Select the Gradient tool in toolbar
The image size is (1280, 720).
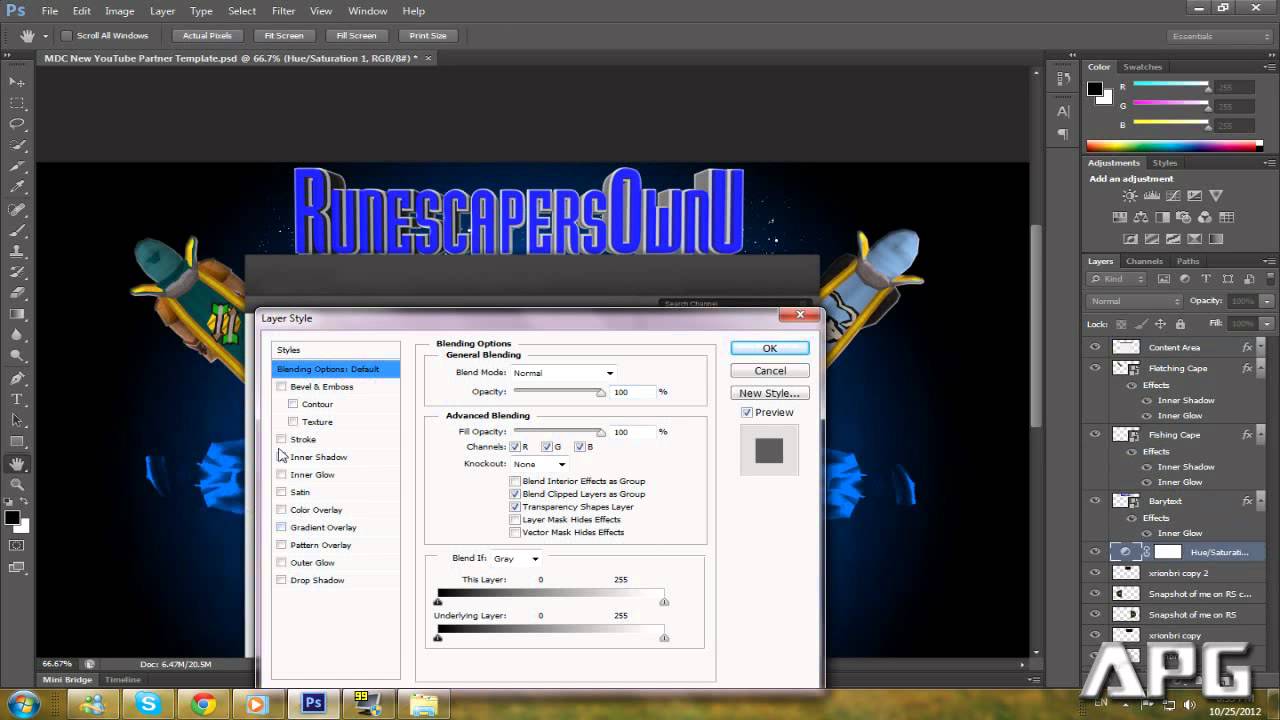pyautogui.click(x=17, y=314)
